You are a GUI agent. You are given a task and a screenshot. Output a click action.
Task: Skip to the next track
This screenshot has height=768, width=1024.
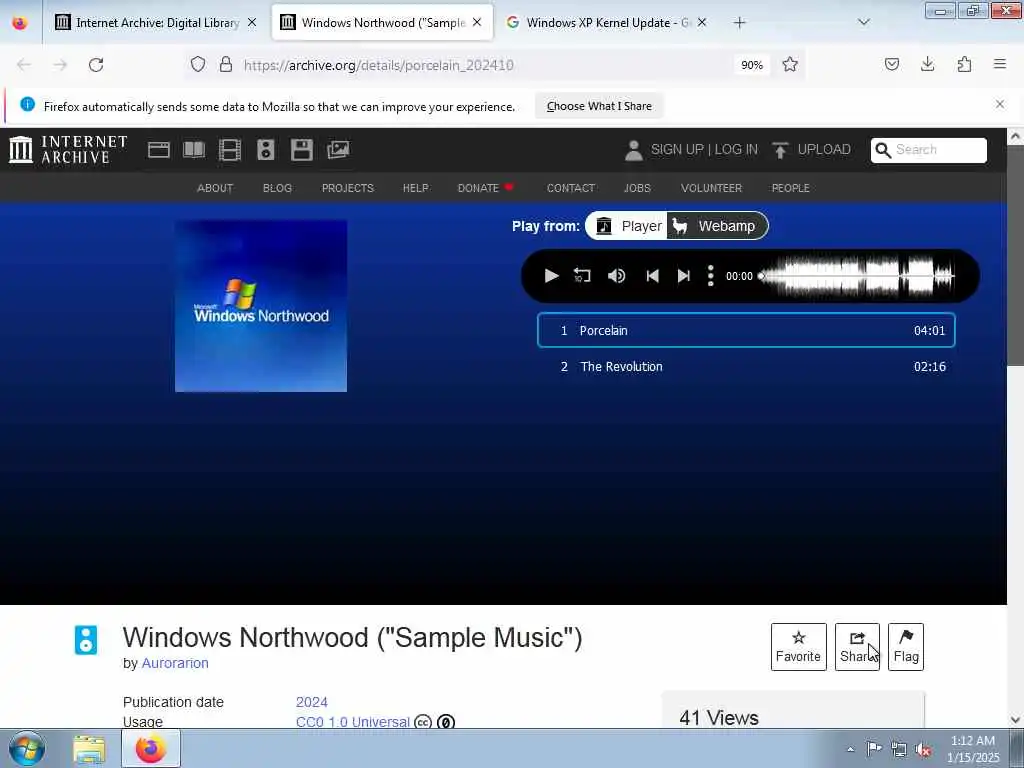pyautogui.click(x=684, y=276)
